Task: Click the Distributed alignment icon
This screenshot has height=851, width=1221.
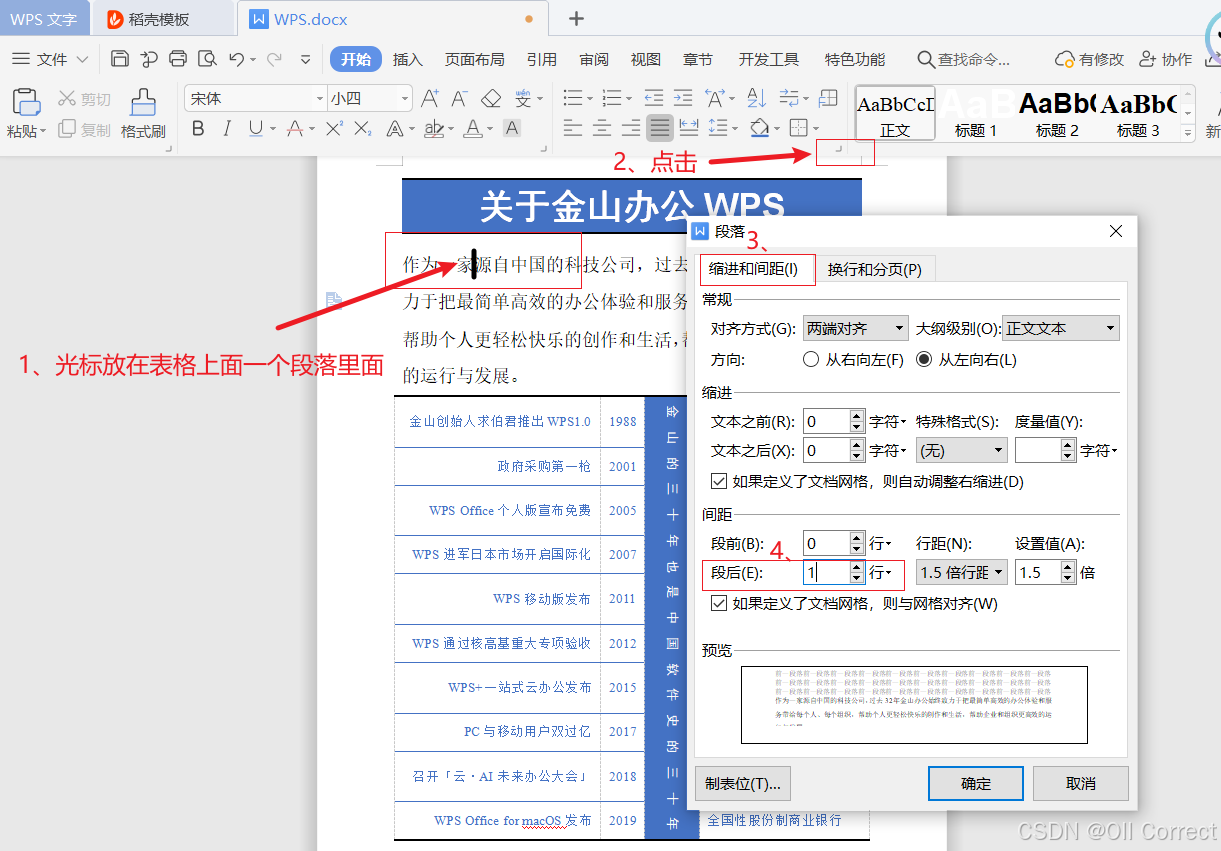Action: (x=689, y=128)
